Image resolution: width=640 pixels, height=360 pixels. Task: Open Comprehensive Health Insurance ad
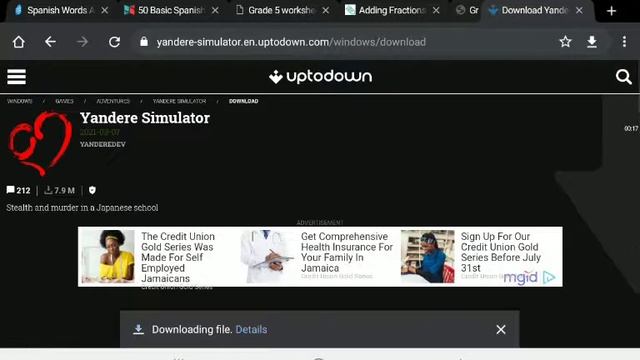(x=347, y=252)
